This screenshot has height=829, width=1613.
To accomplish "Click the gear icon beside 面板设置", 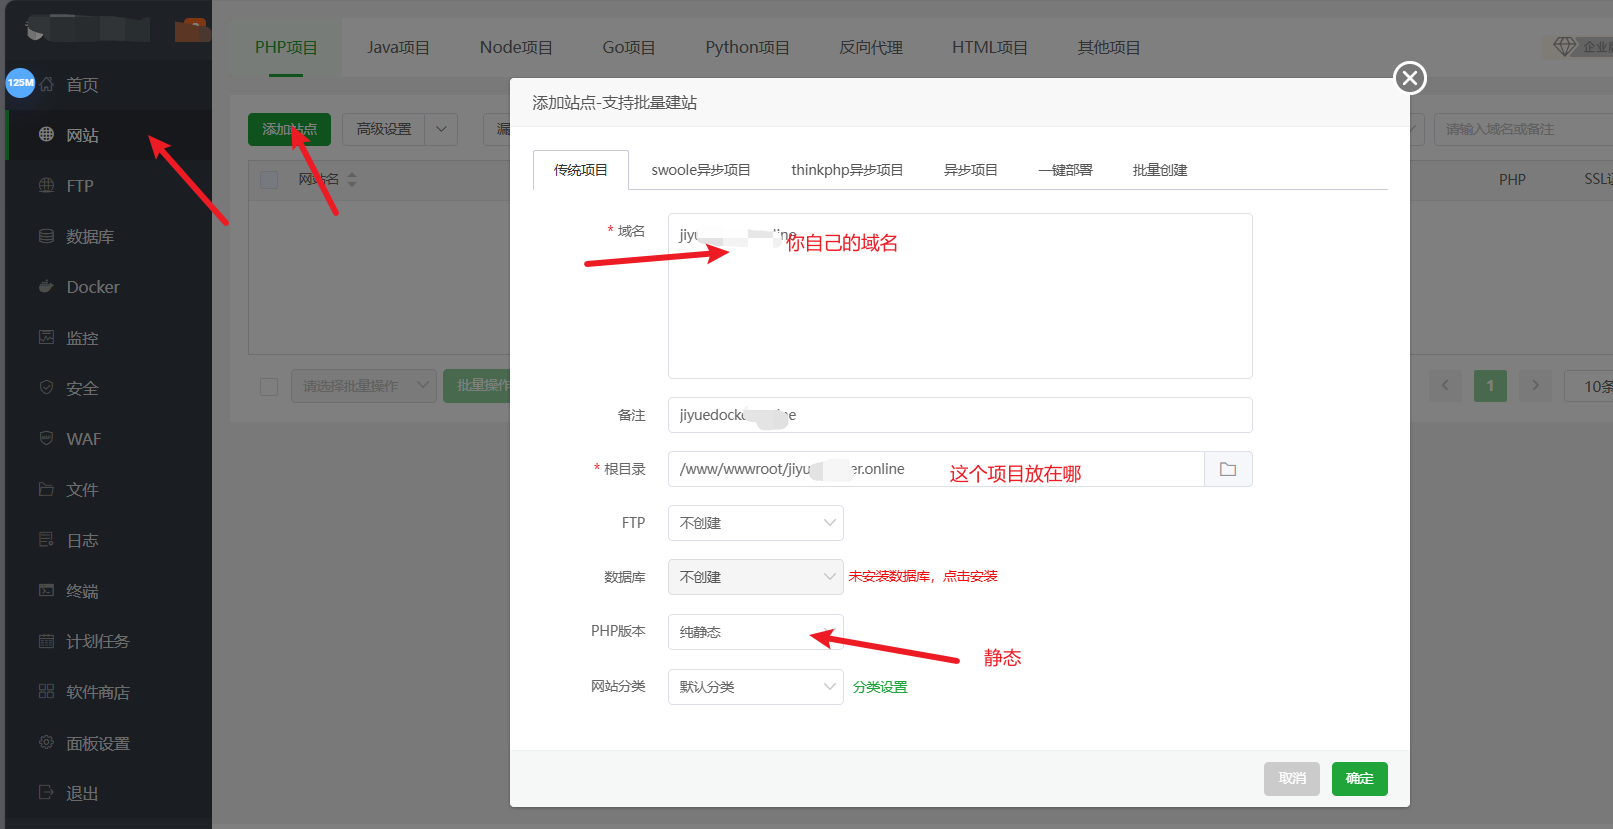I will point(46,742).
